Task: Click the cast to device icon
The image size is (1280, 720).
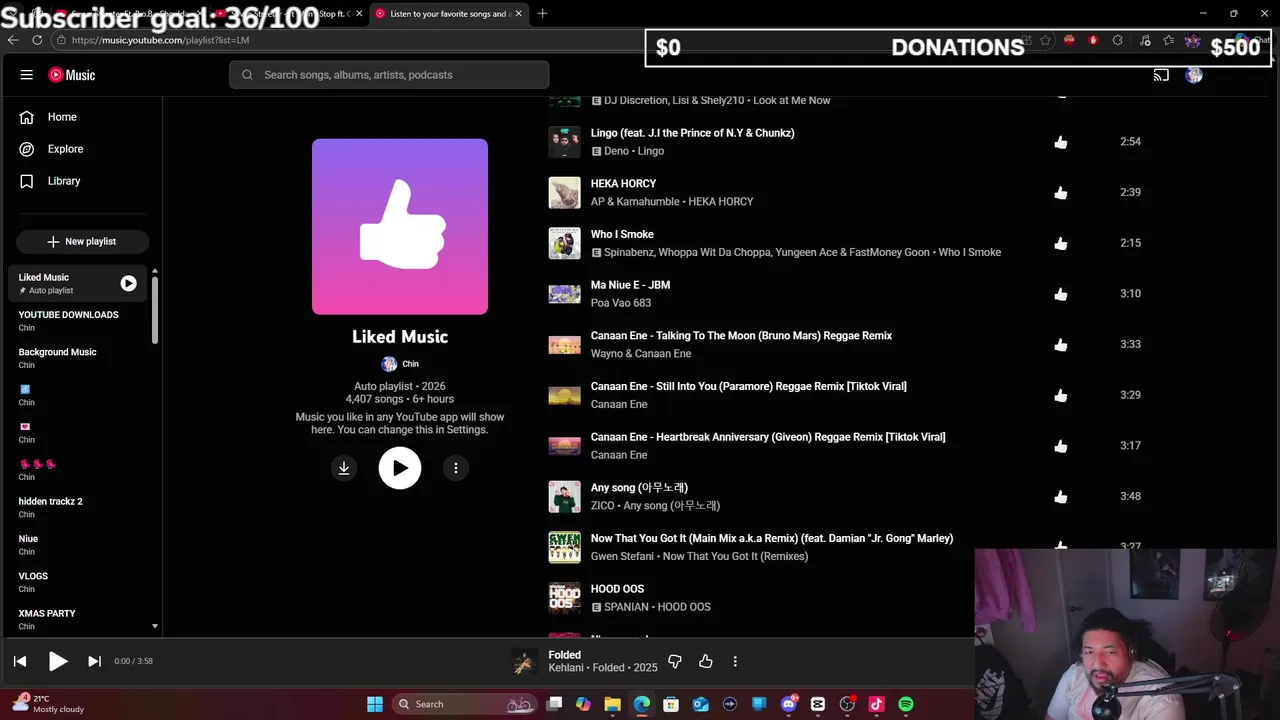Action: pyautogui.click(x=1161, y=75)
